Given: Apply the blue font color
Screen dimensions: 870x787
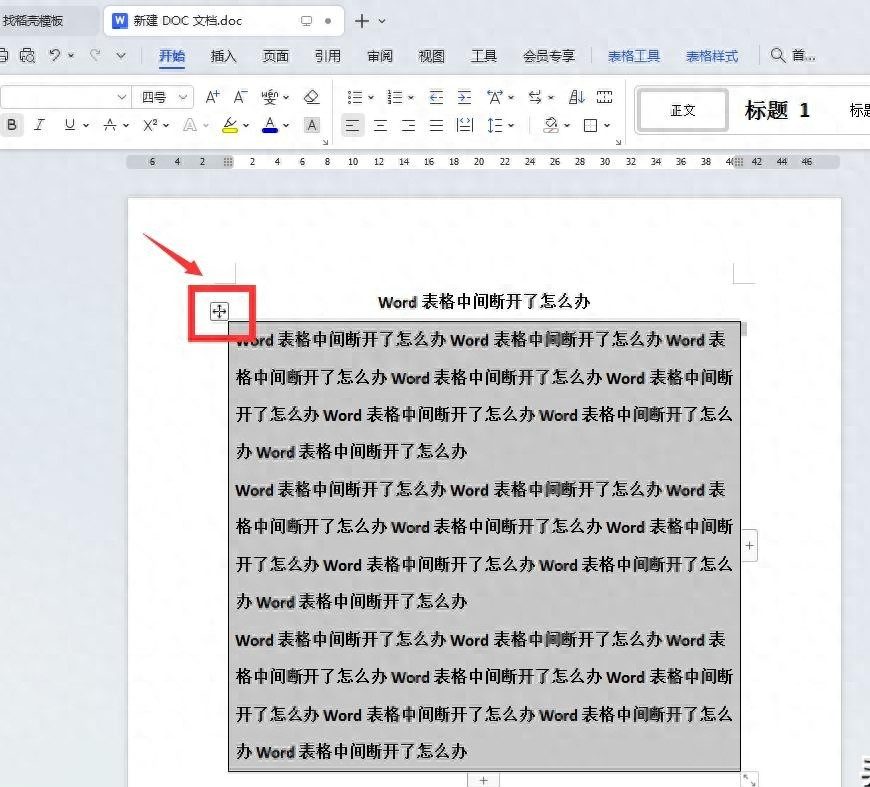Looking at the screenshot, I should coord(270,125).
